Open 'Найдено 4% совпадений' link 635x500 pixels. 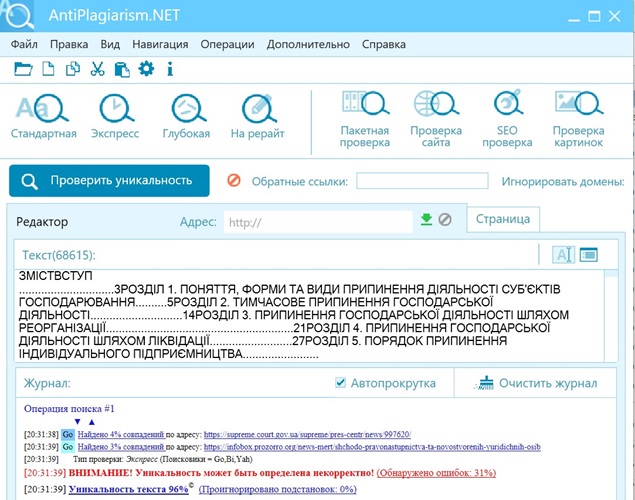tap(121, 434)
